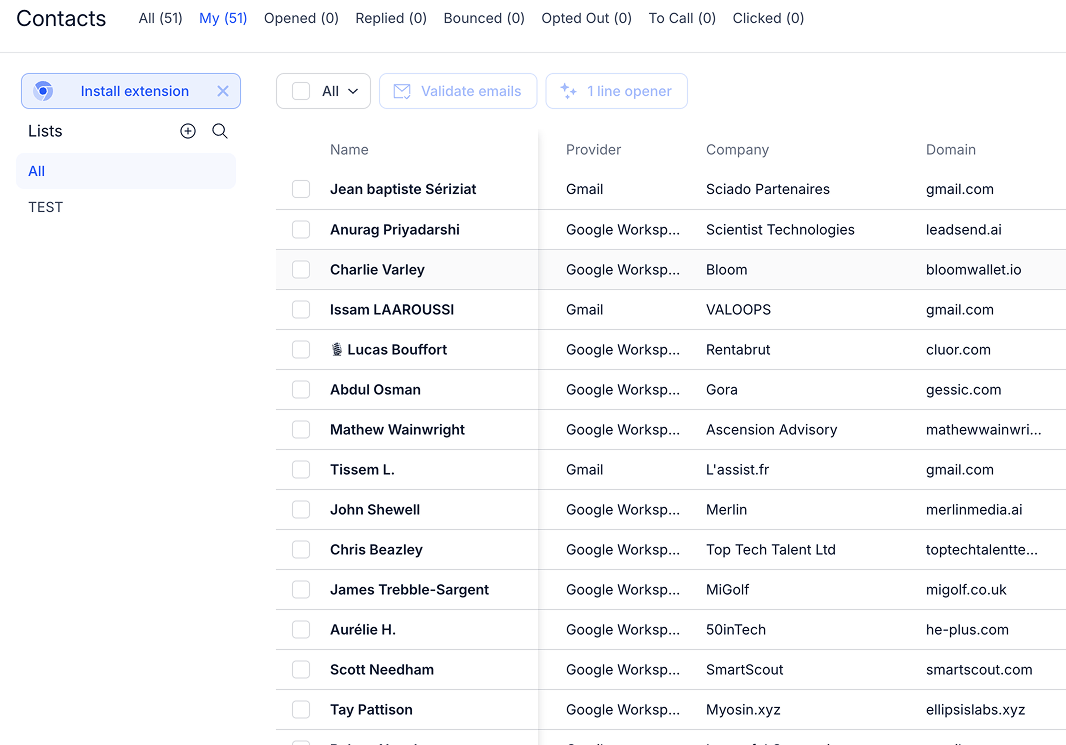Click Validate emails button
The image size is (1066, 745).
pos(458,91)
